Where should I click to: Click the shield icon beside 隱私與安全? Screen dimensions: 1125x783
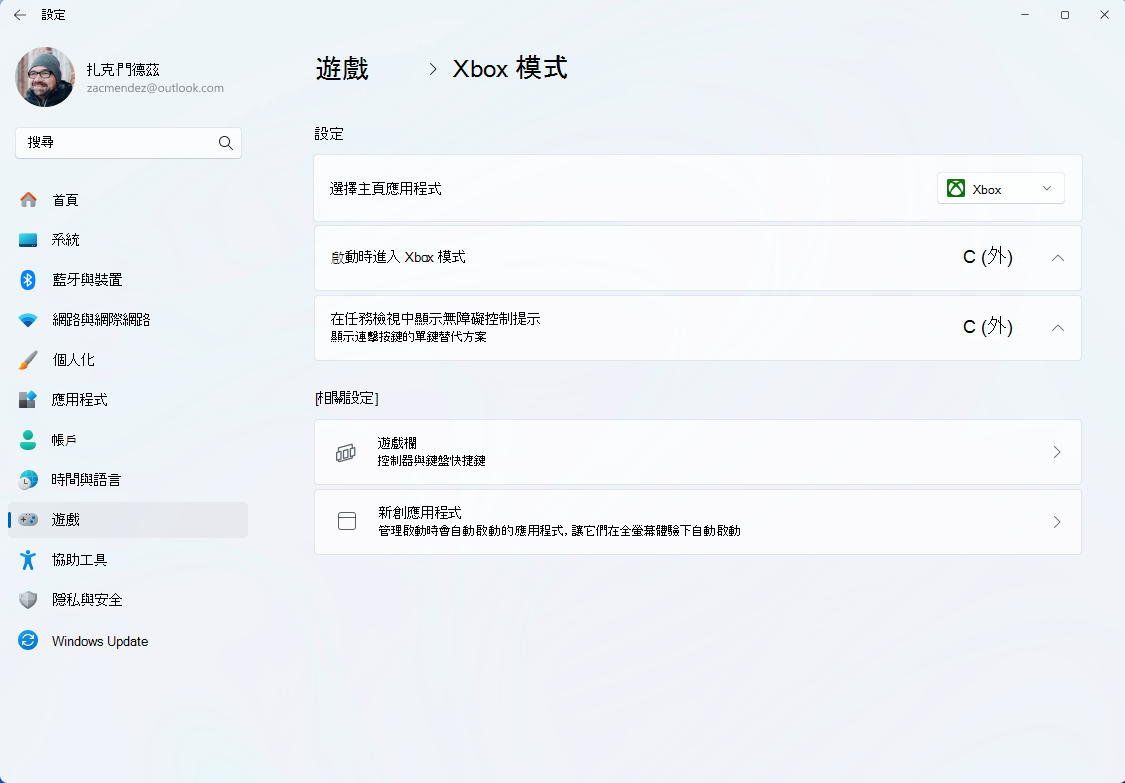pos(28,600)
